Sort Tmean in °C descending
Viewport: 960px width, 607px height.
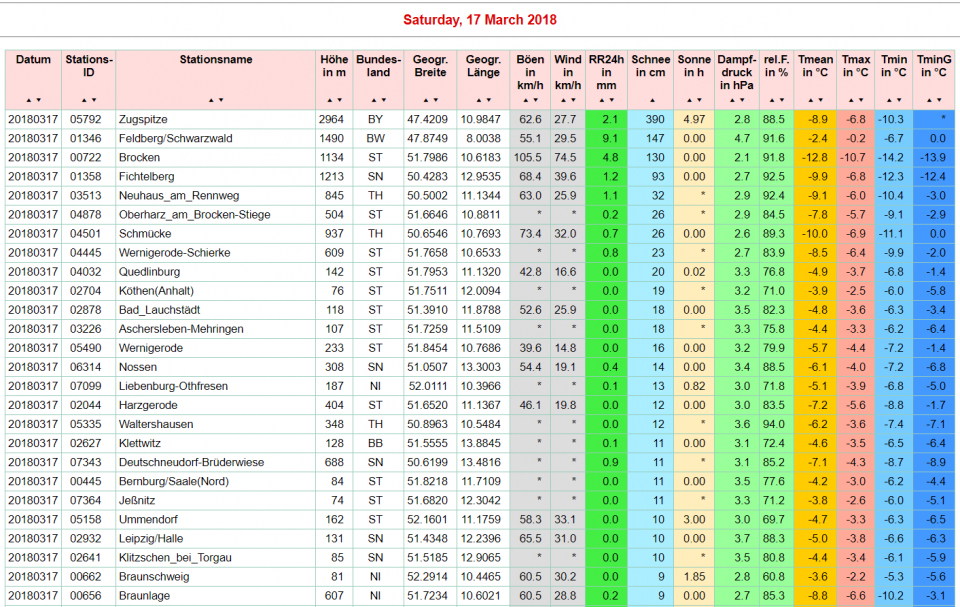820,100
